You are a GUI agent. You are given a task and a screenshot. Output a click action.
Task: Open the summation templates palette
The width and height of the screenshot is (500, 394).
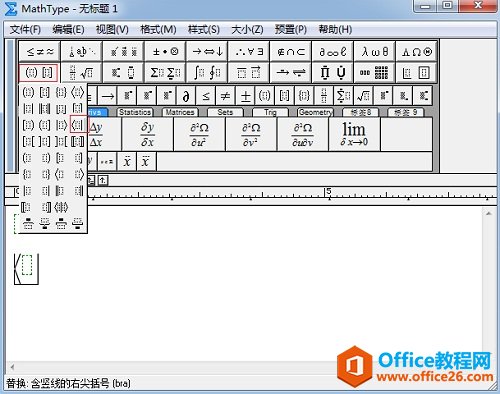tap(165, 72)
